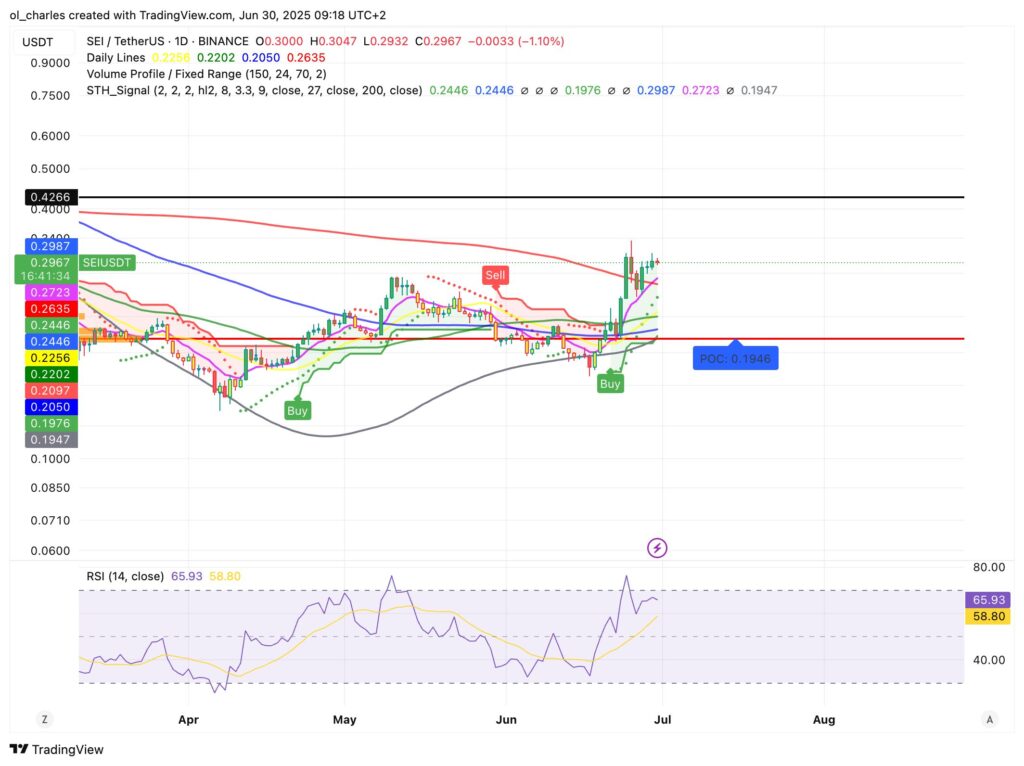
Task: Select the "Jul" label on the time axis
Action: (x=664, y=719)
